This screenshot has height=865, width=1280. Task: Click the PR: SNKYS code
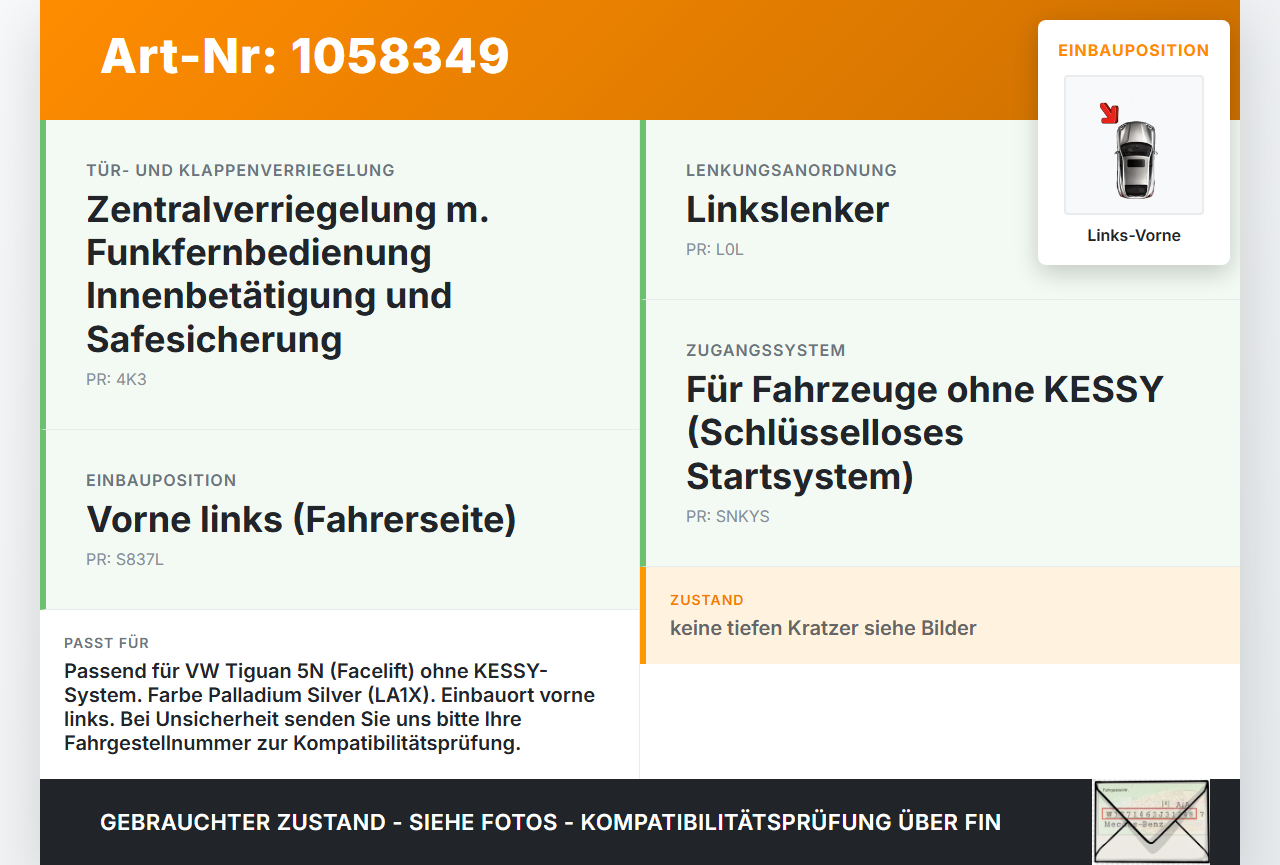728,517
